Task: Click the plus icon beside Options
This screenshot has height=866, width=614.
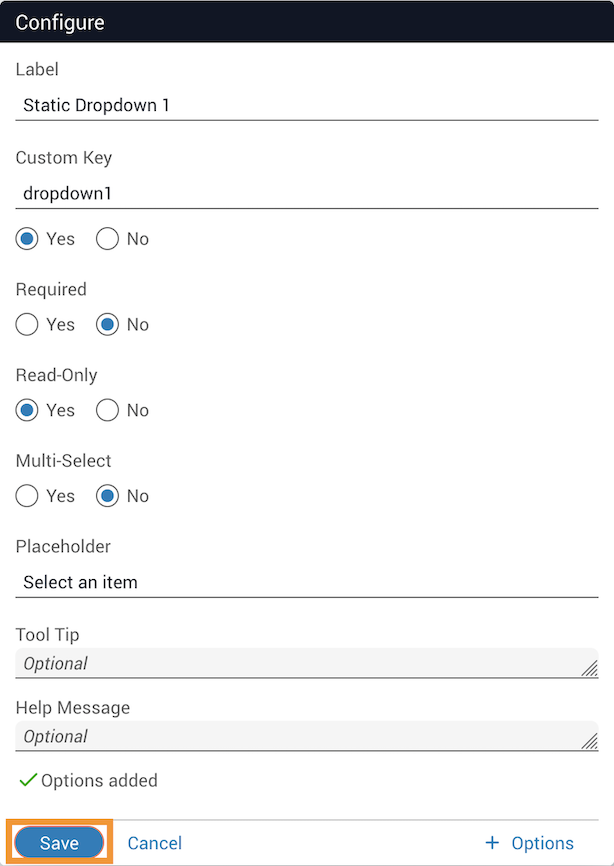Action: click(491, 843)
